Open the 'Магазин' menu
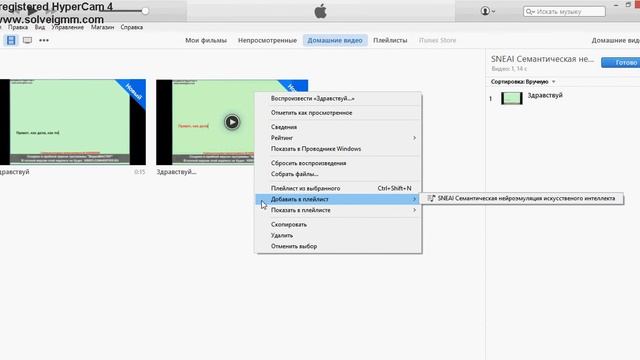The height and width of the screenshot is (360, 640). [x=102, y=27]
